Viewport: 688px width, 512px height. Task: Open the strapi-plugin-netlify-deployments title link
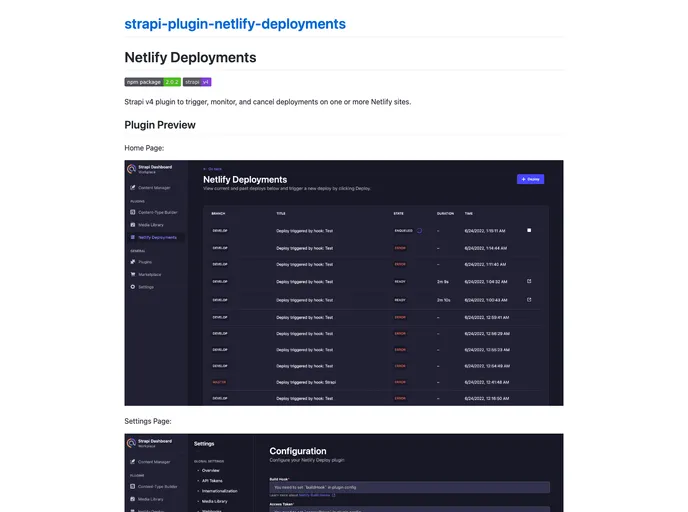tap(235, 24)
